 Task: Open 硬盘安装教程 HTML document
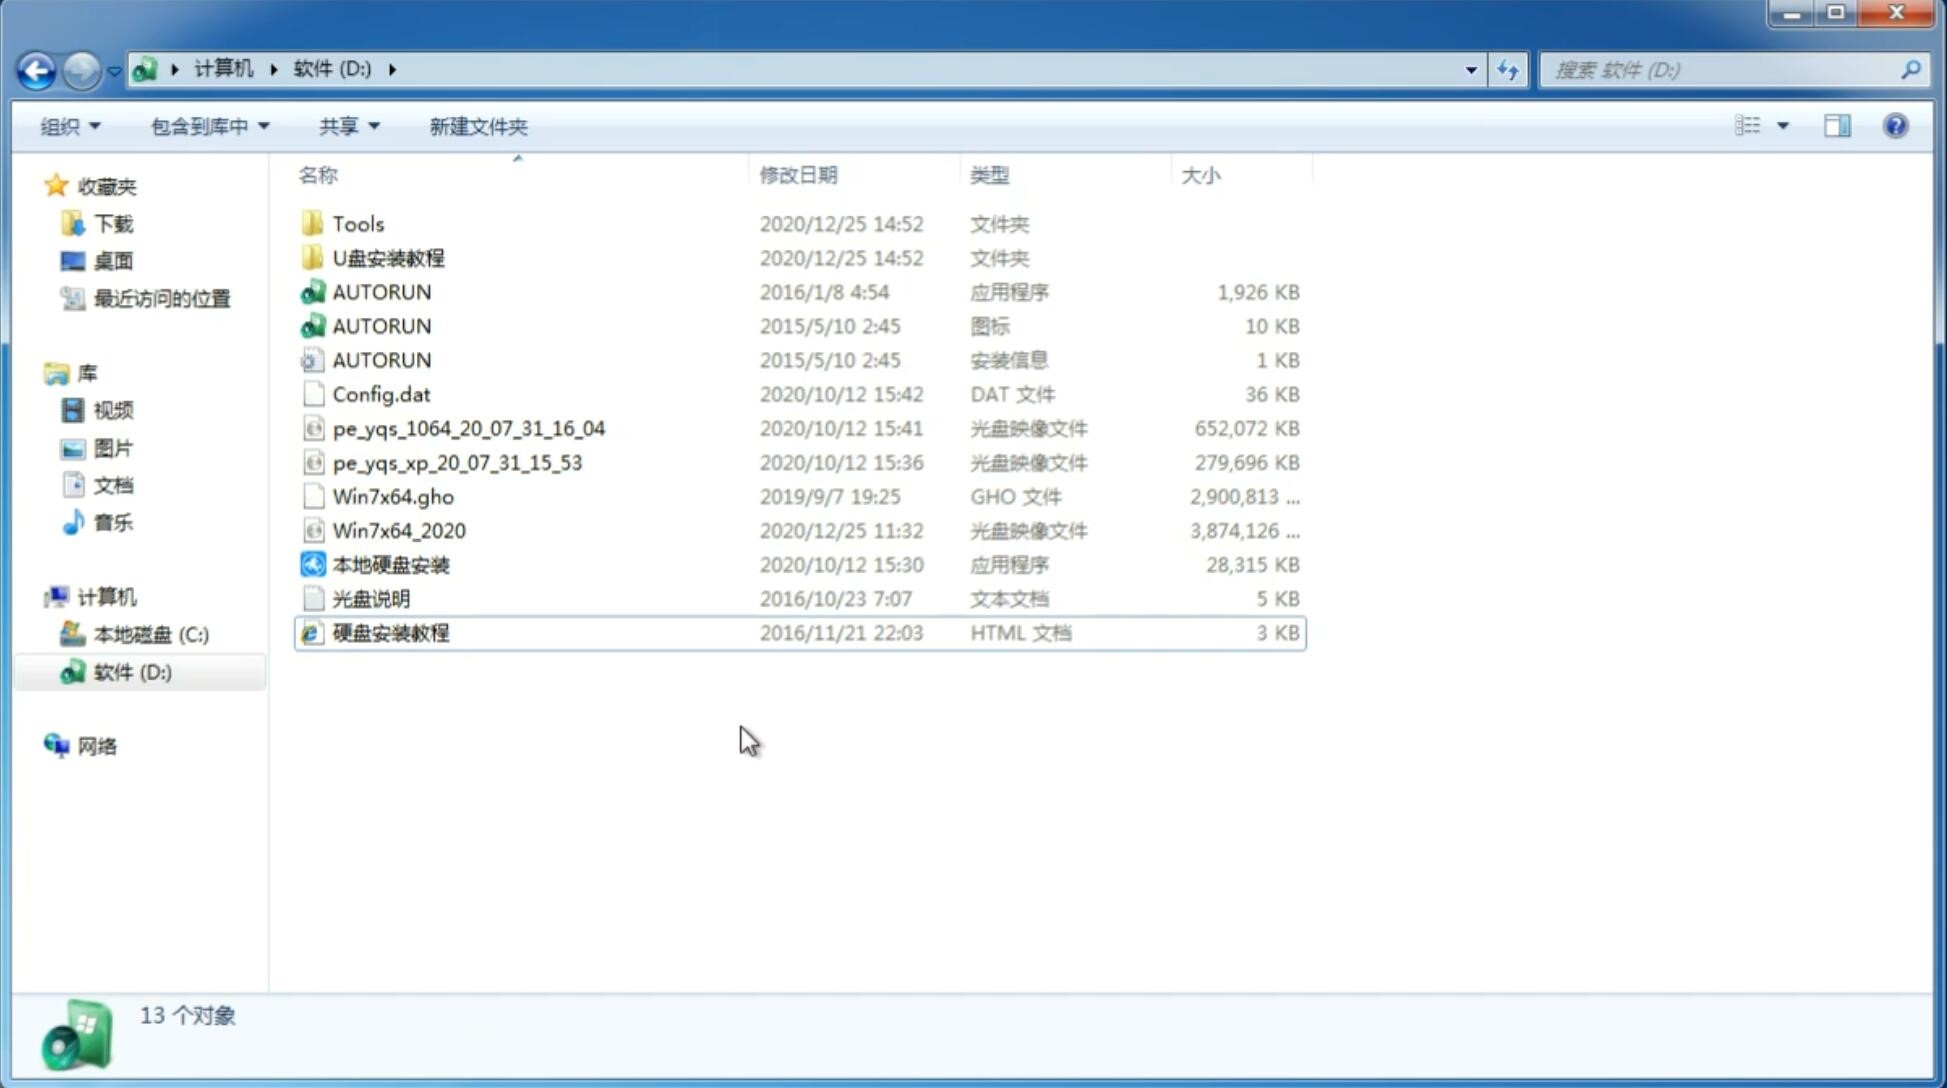pos(389,631)
